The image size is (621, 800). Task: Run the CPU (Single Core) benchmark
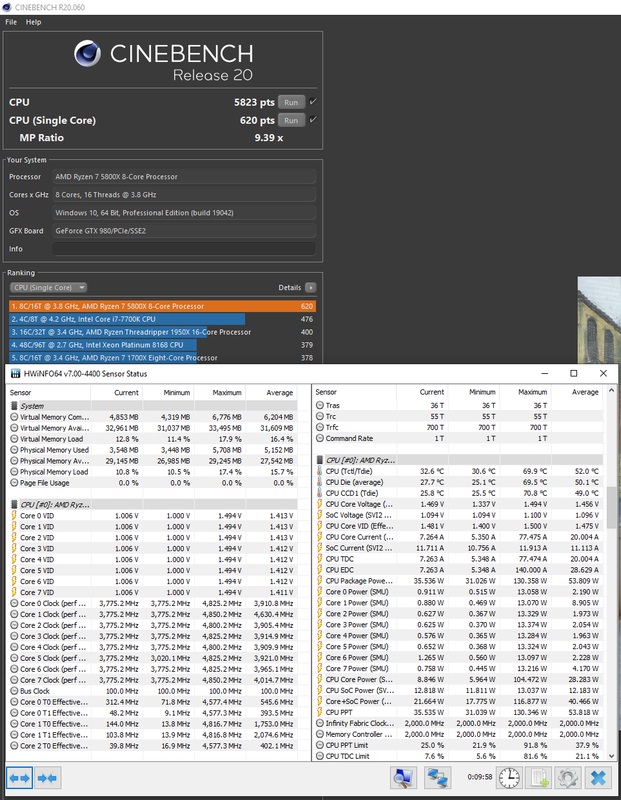[x=291, y=120]
